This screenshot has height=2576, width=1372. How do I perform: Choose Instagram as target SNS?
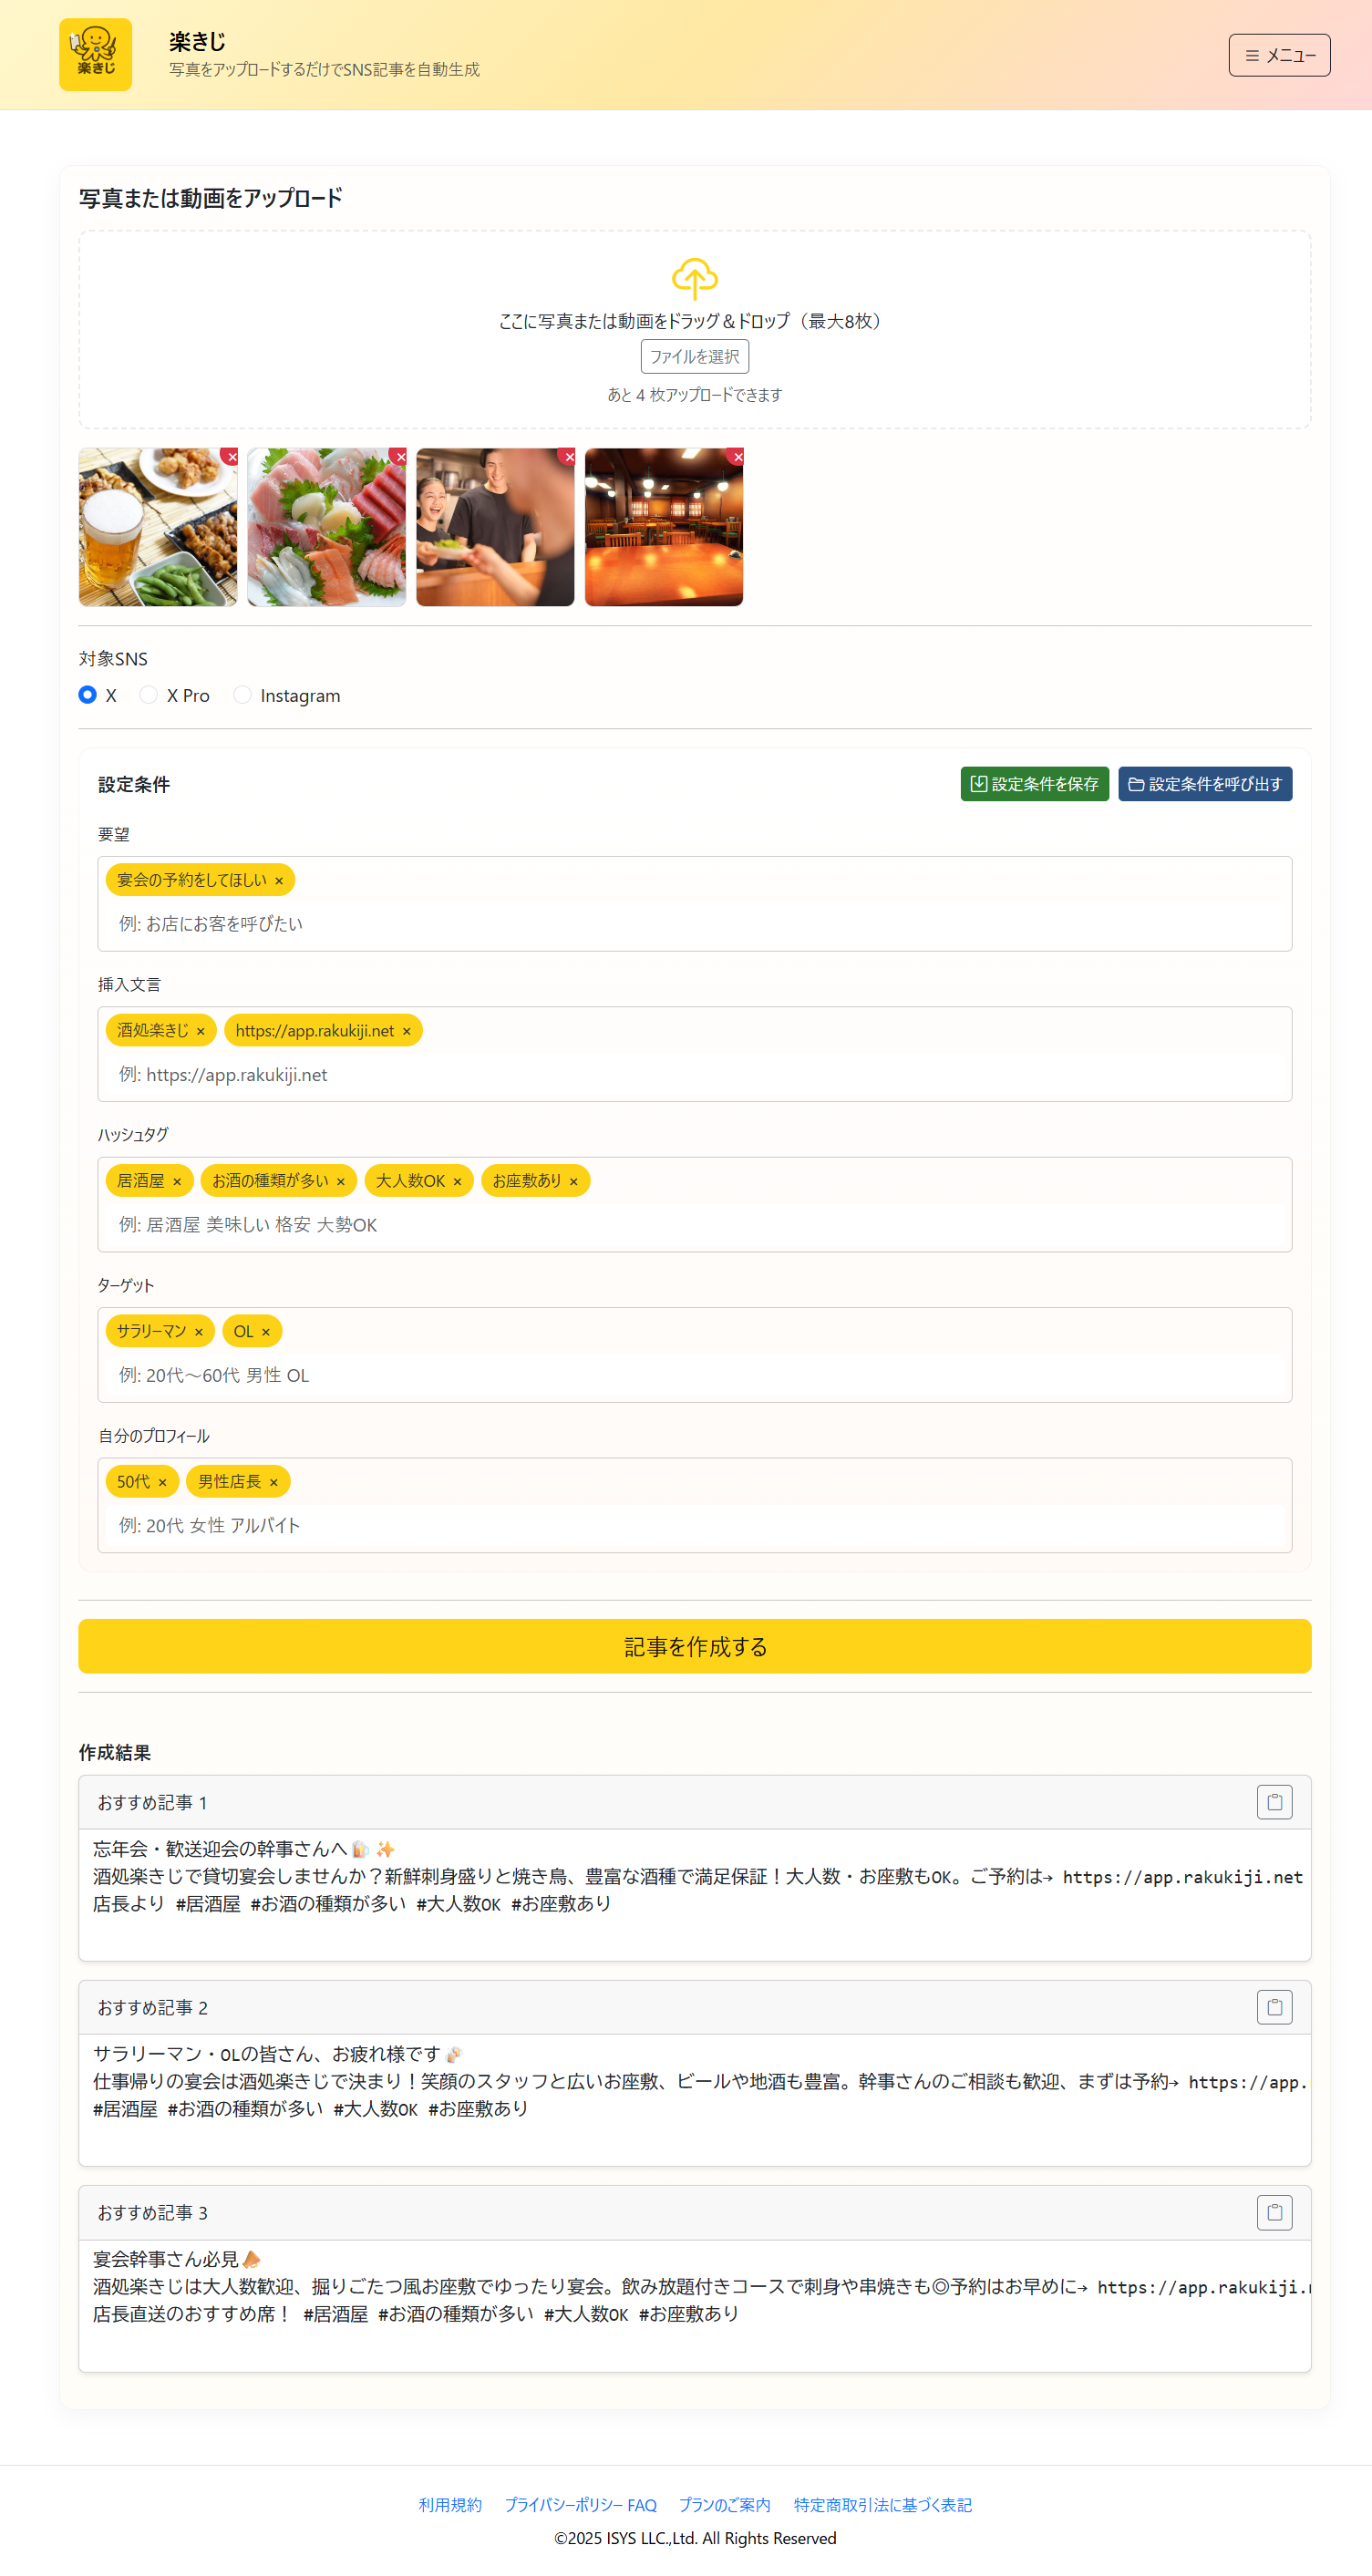point(242,695)
